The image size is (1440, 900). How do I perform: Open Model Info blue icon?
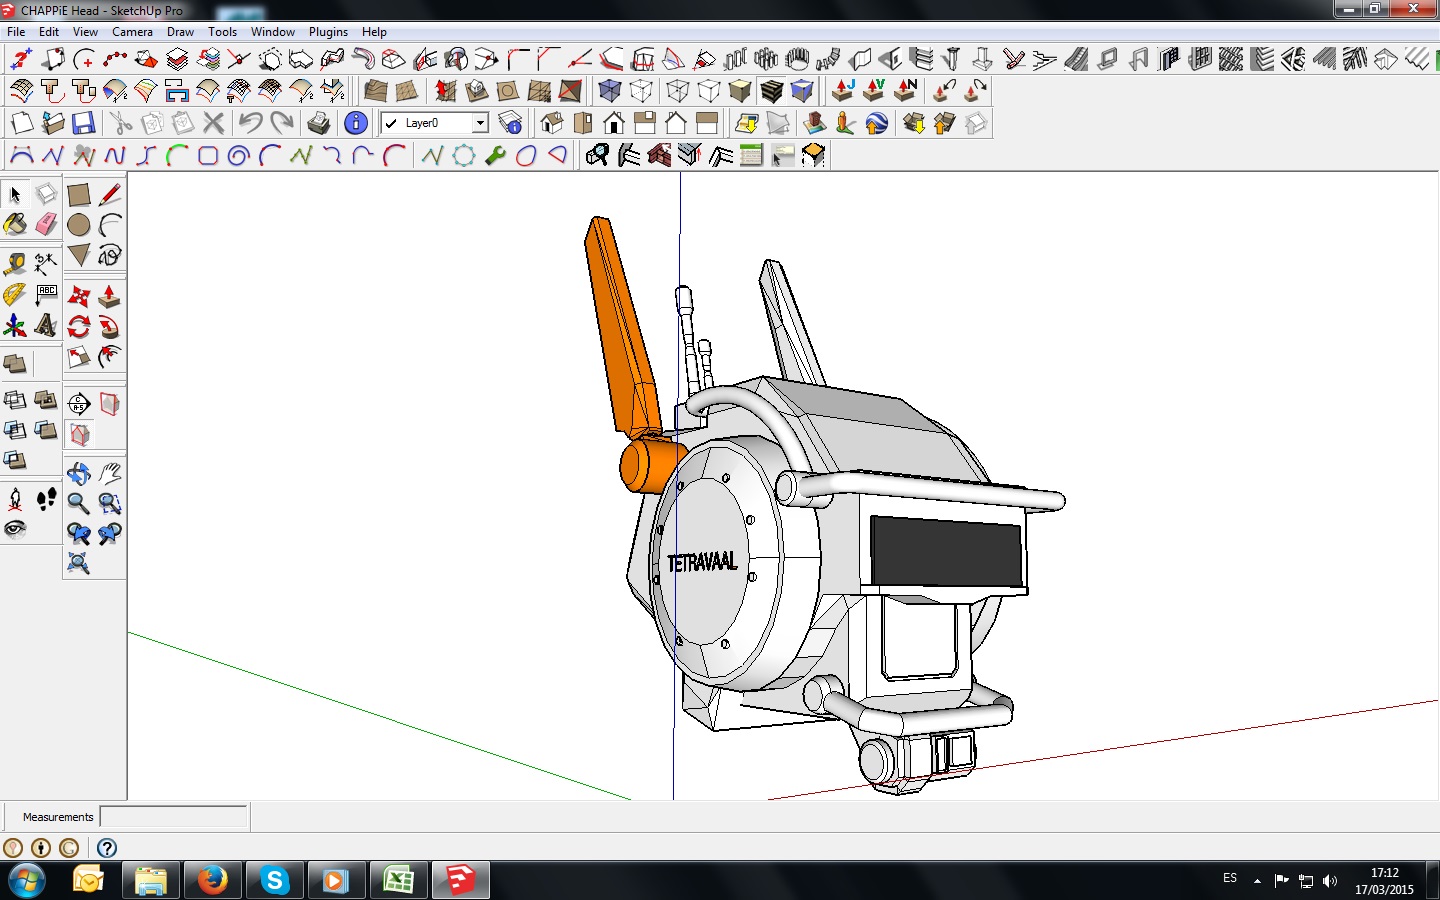(356, 123)
